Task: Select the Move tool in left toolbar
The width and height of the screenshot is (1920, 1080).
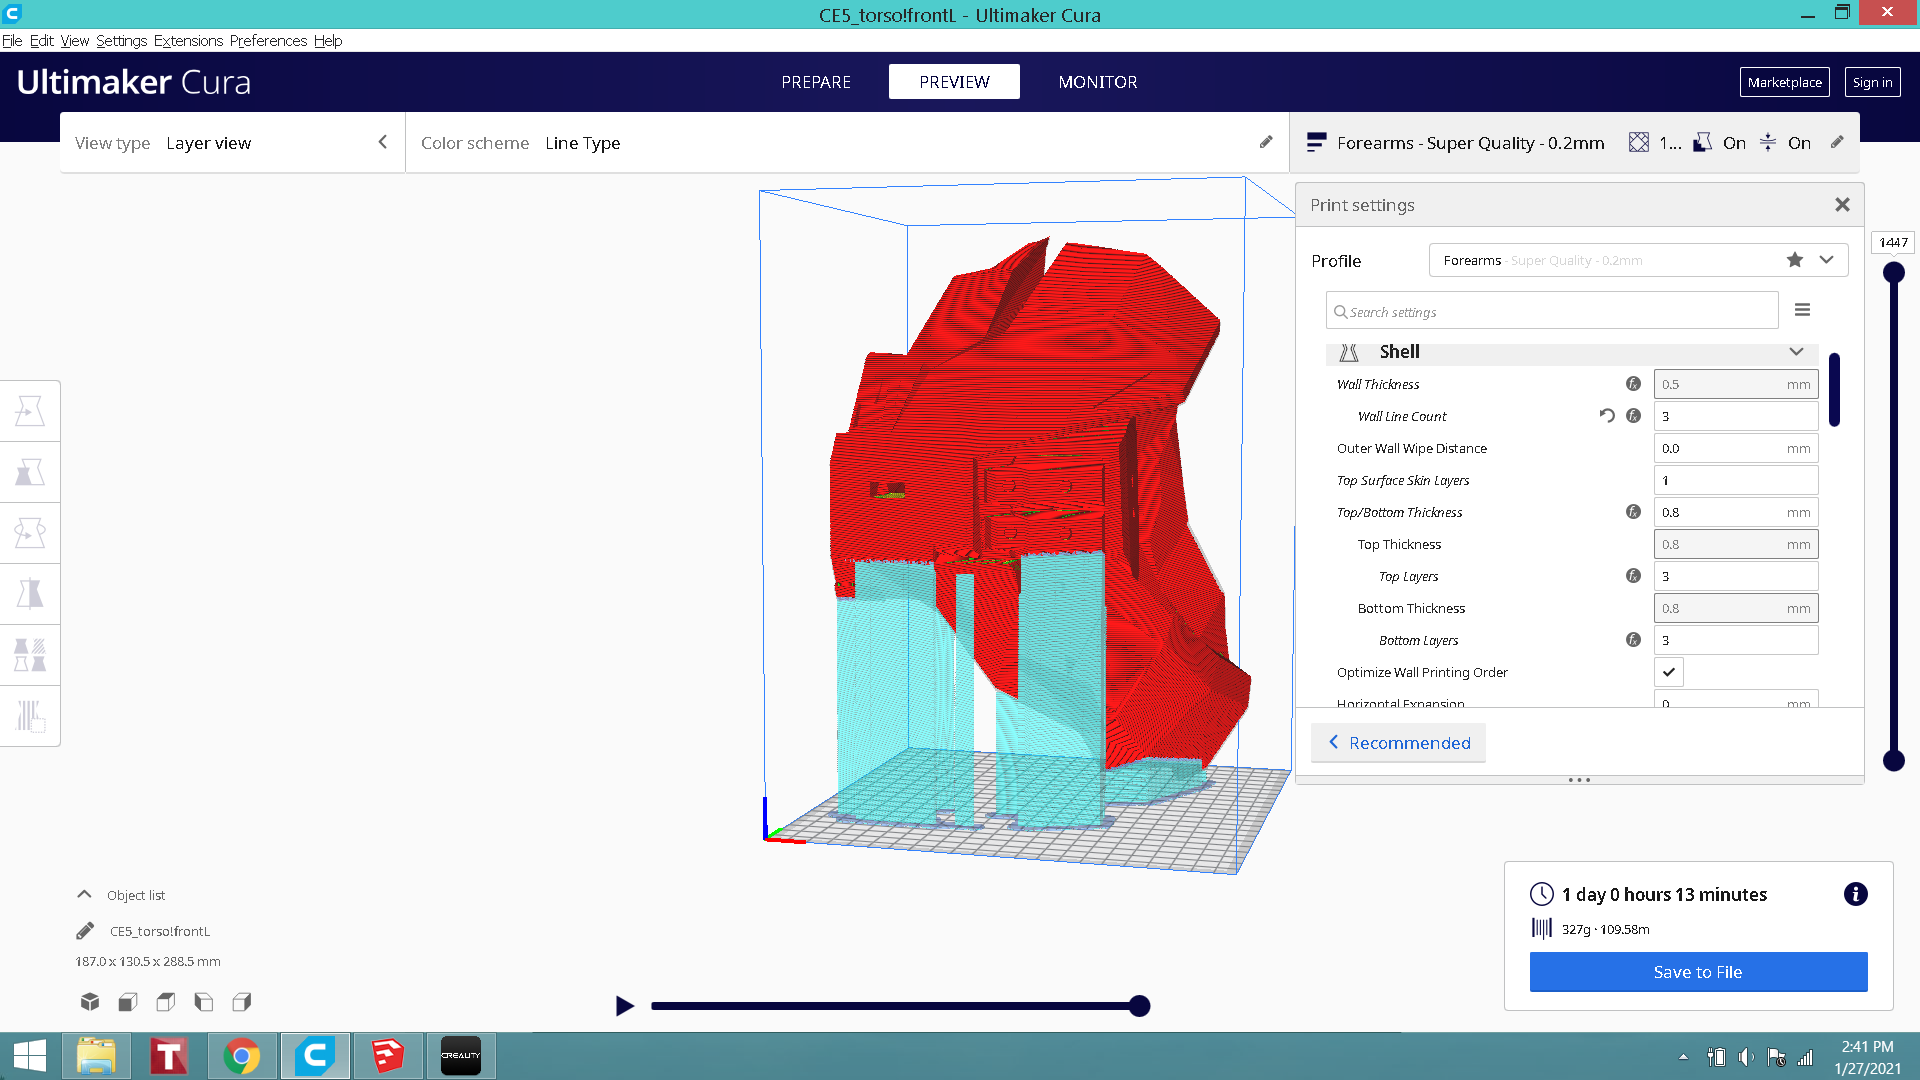Action: (x=30, y=411)
